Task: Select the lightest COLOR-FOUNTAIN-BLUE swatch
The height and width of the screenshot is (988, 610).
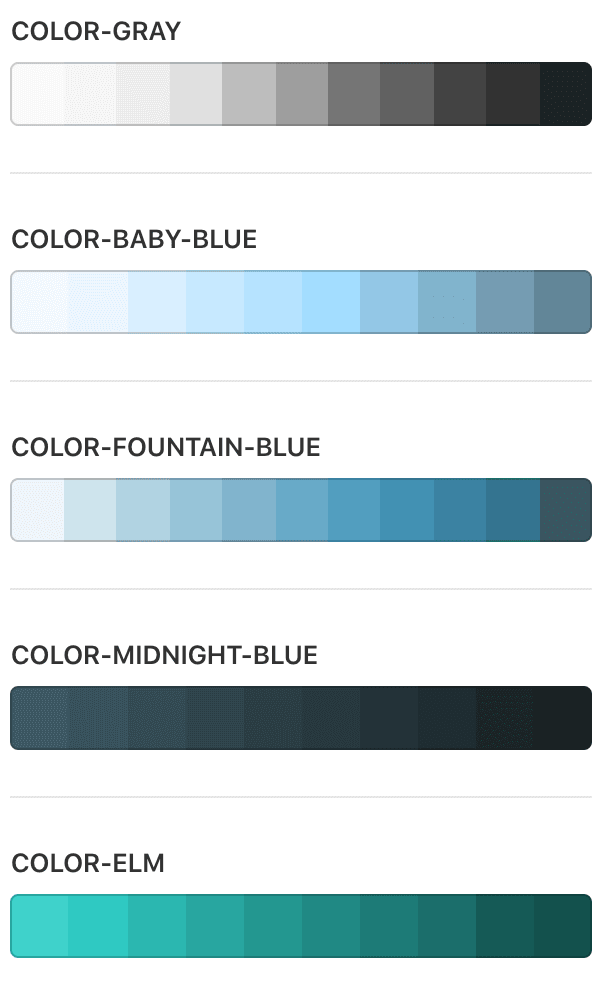Action: (x=38, y=510)
